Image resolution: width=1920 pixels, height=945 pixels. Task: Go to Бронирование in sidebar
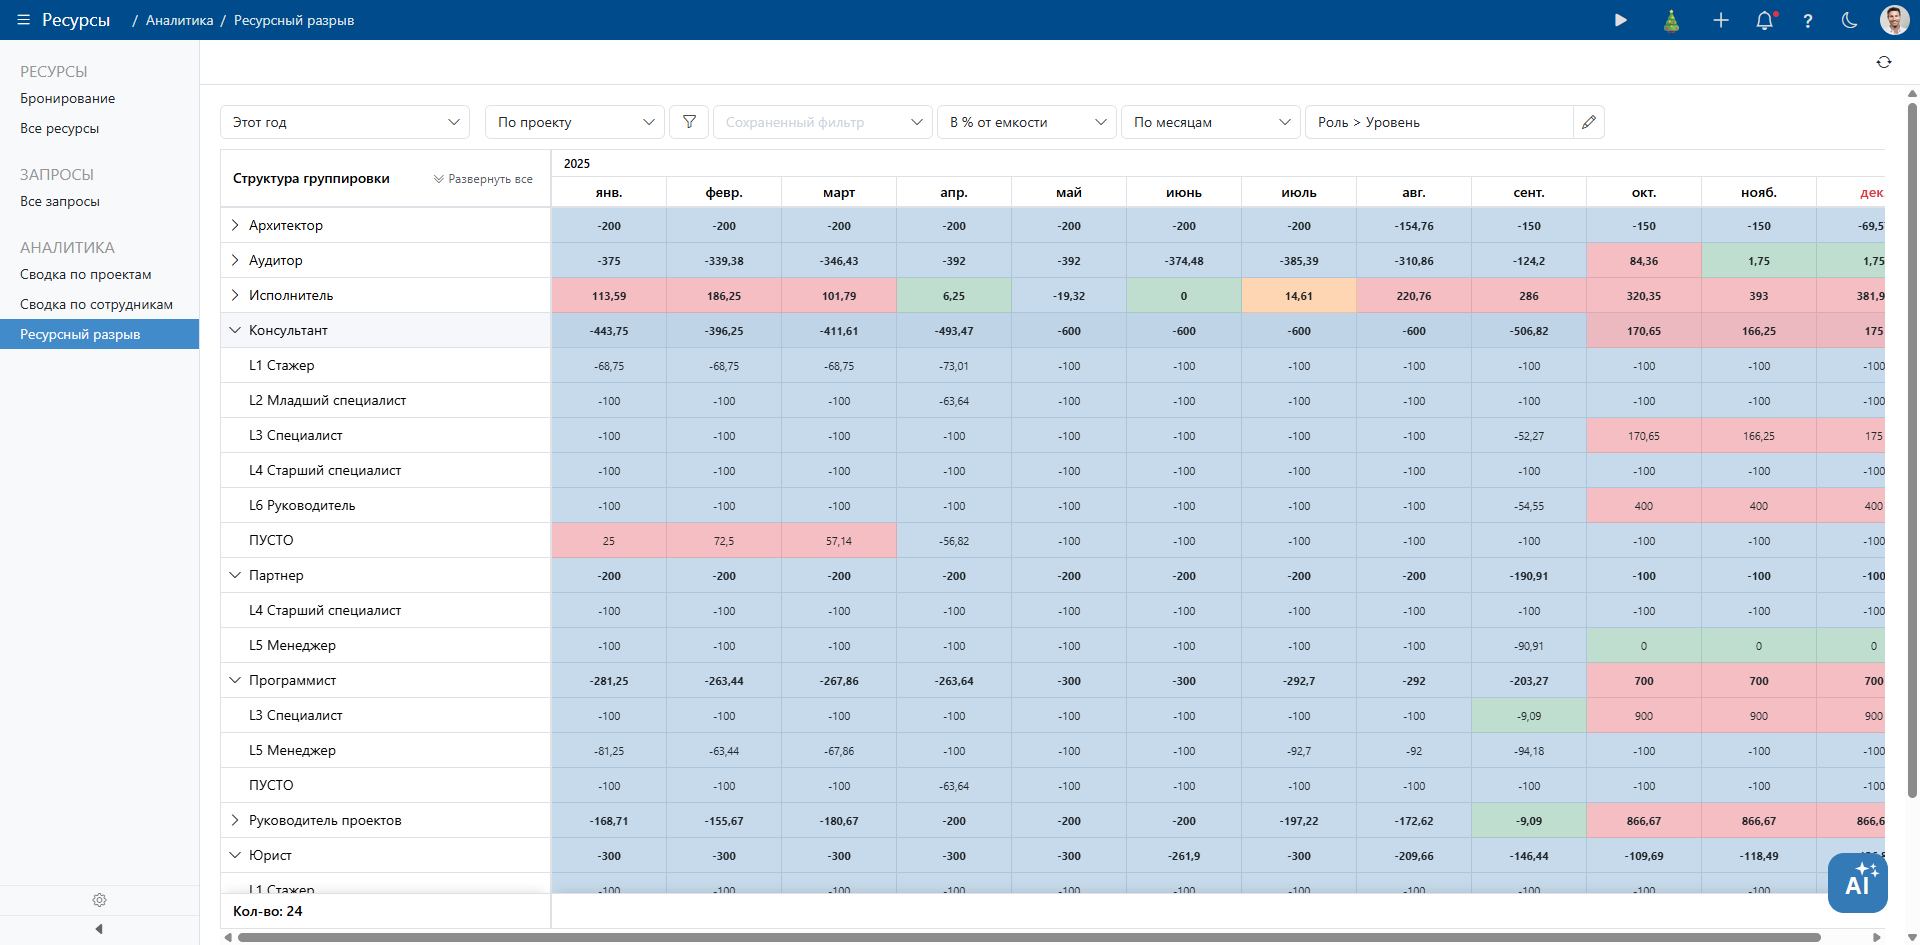pyautogui.click(x=67, y=98)
